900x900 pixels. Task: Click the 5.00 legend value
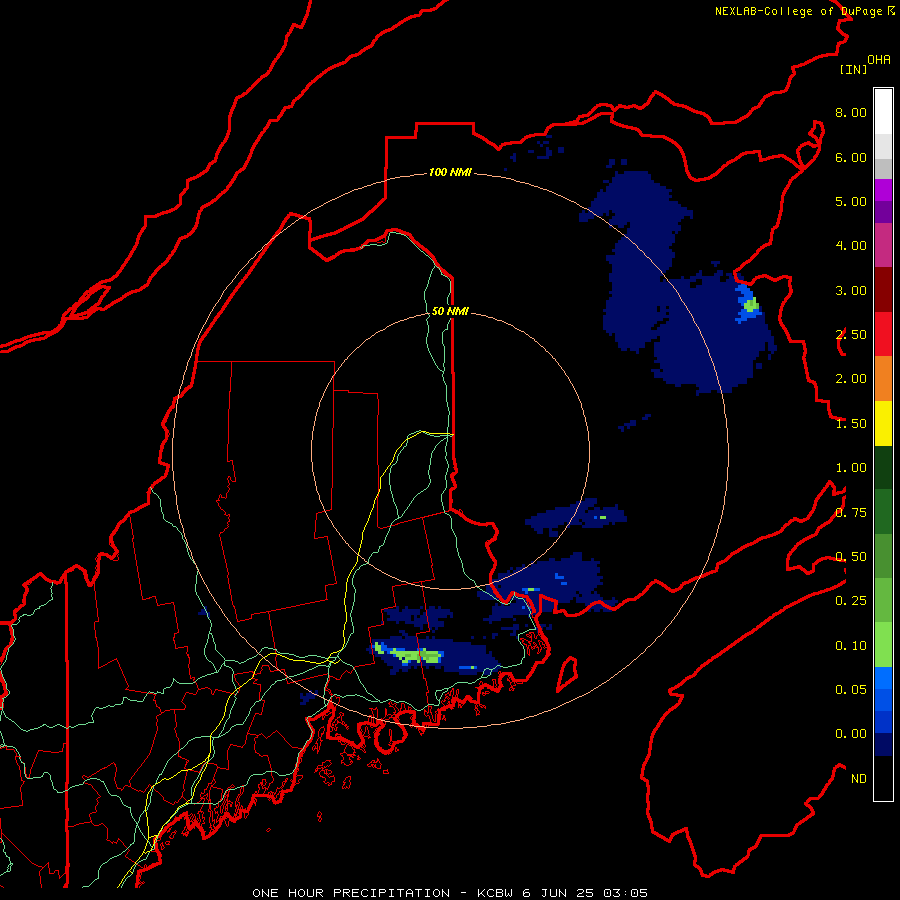click(851, 201)
